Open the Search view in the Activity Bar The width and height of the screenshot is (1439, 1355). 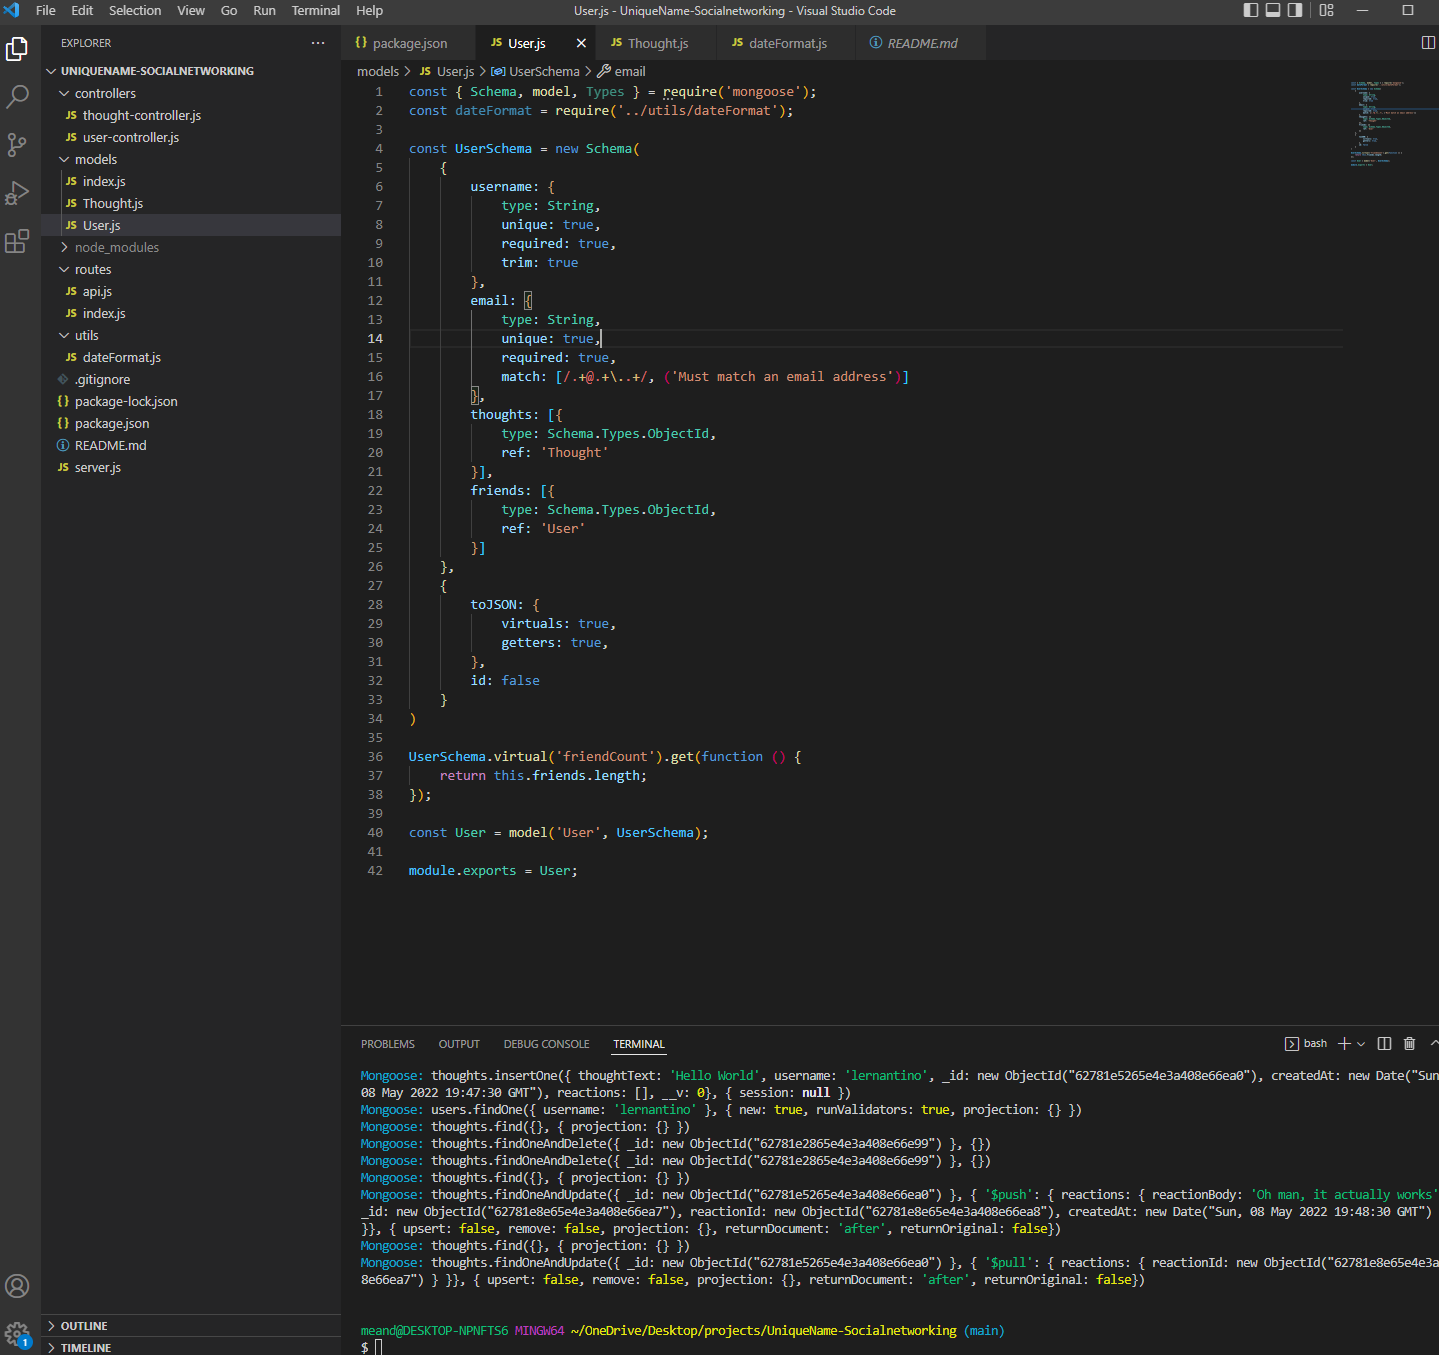[x=17, y=96]
